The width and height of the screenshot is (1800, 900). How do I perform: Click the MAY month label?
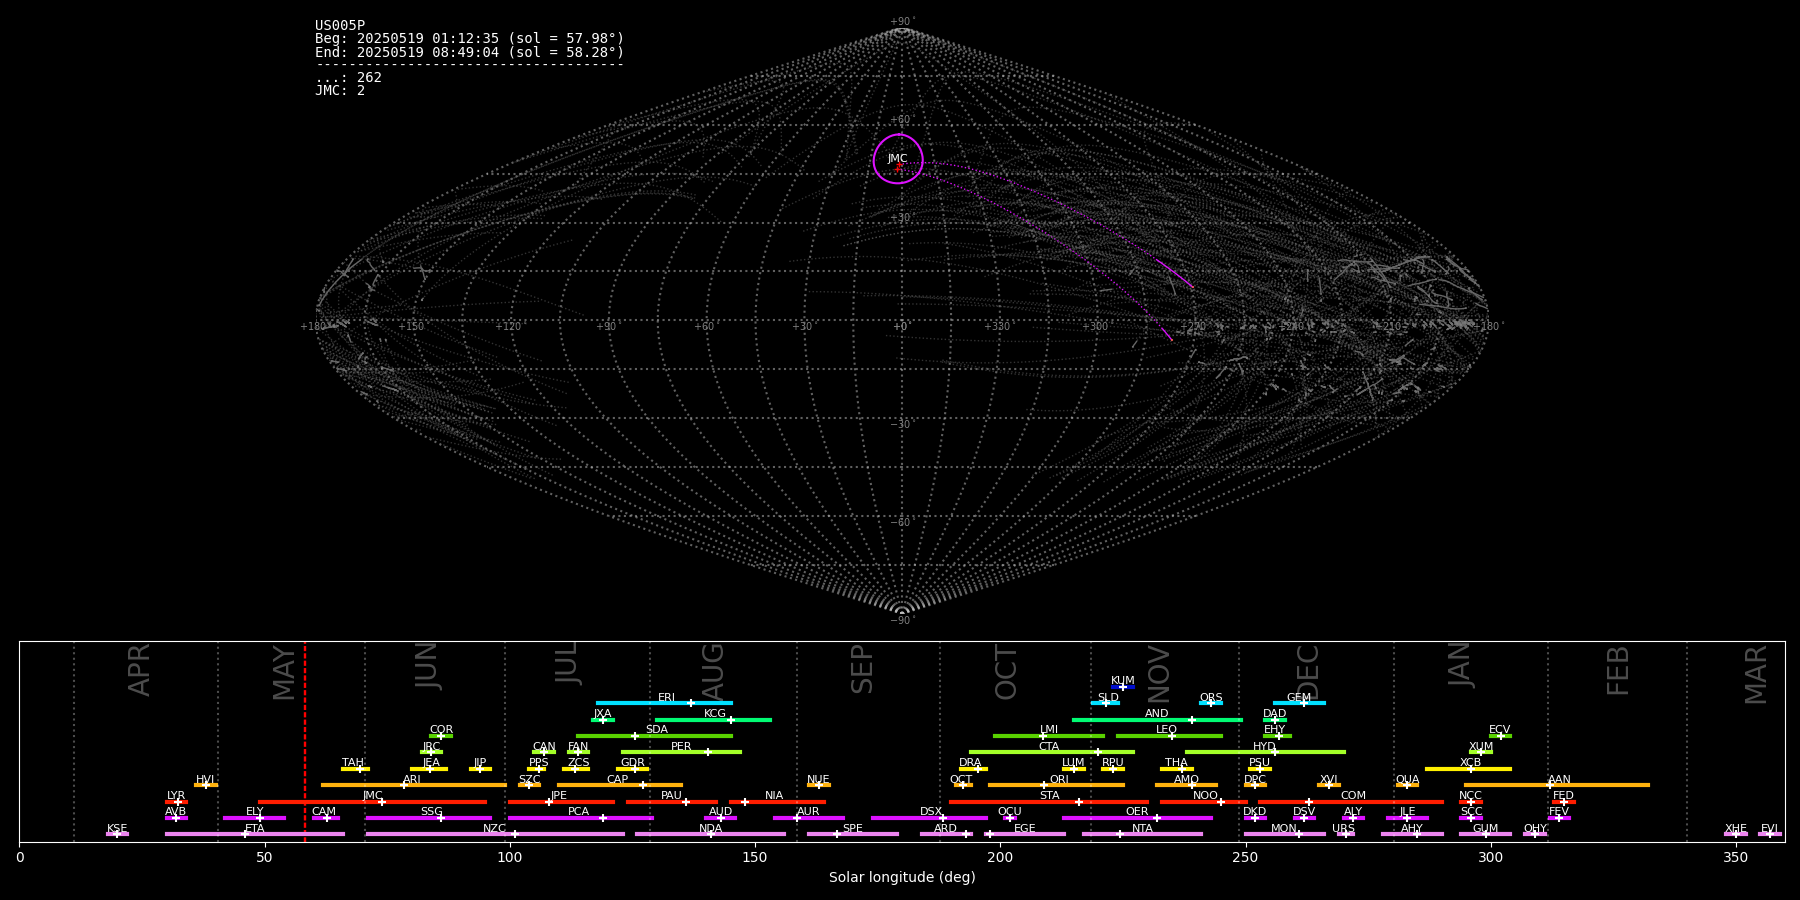click(x=284, y=673)
